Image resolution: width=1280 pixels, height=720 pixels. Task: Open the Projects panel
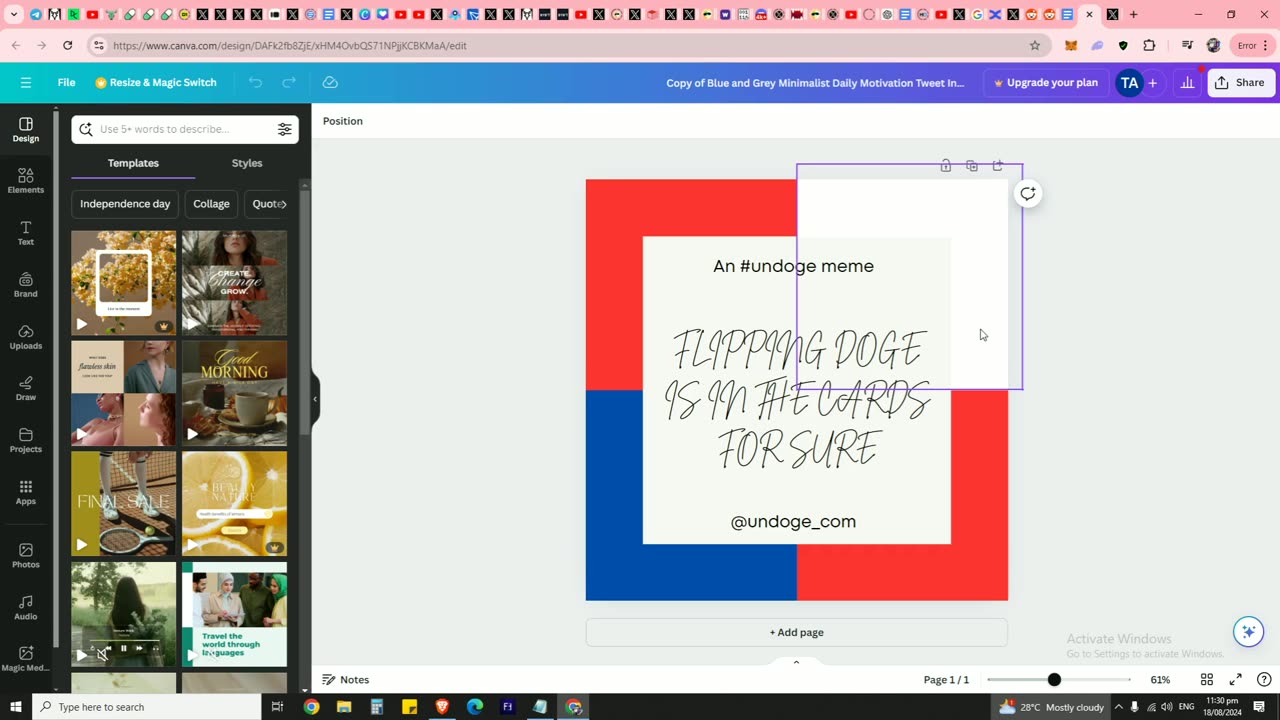coord(26,441)
